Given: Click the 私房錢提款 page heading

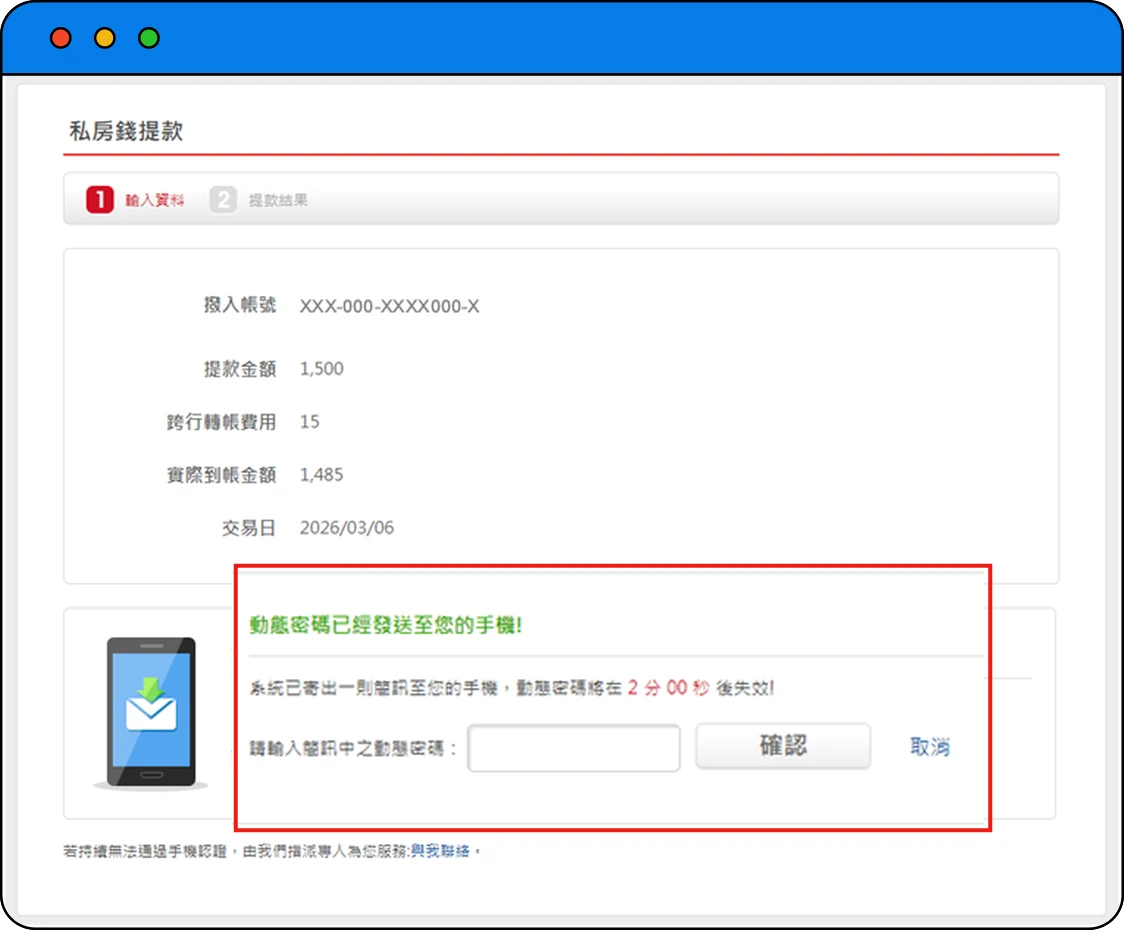Looking at the screenshot, I should pyautogui.click(x=126, y=131).
